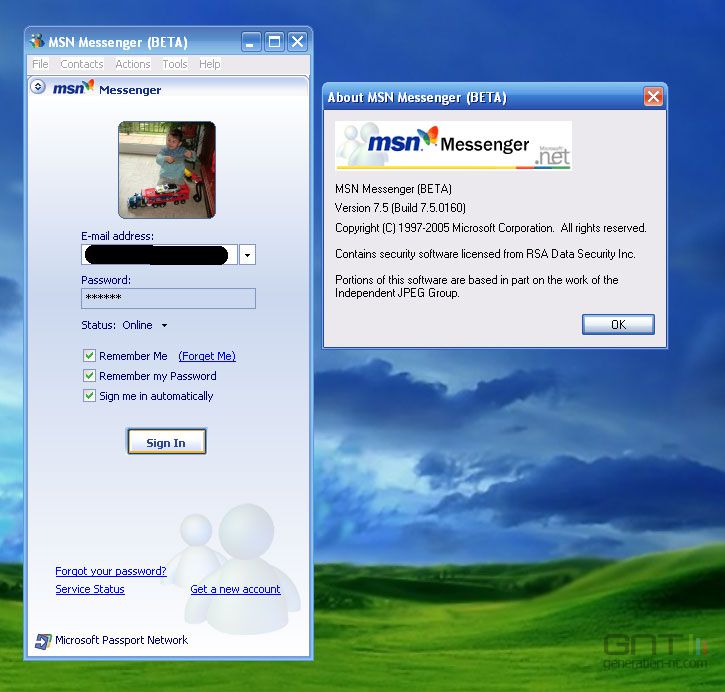Image resolution: width=725 pixels, height=692 pixels.
Task: Close the MSN Messenger main window
Action: click(x=297, y=43)
